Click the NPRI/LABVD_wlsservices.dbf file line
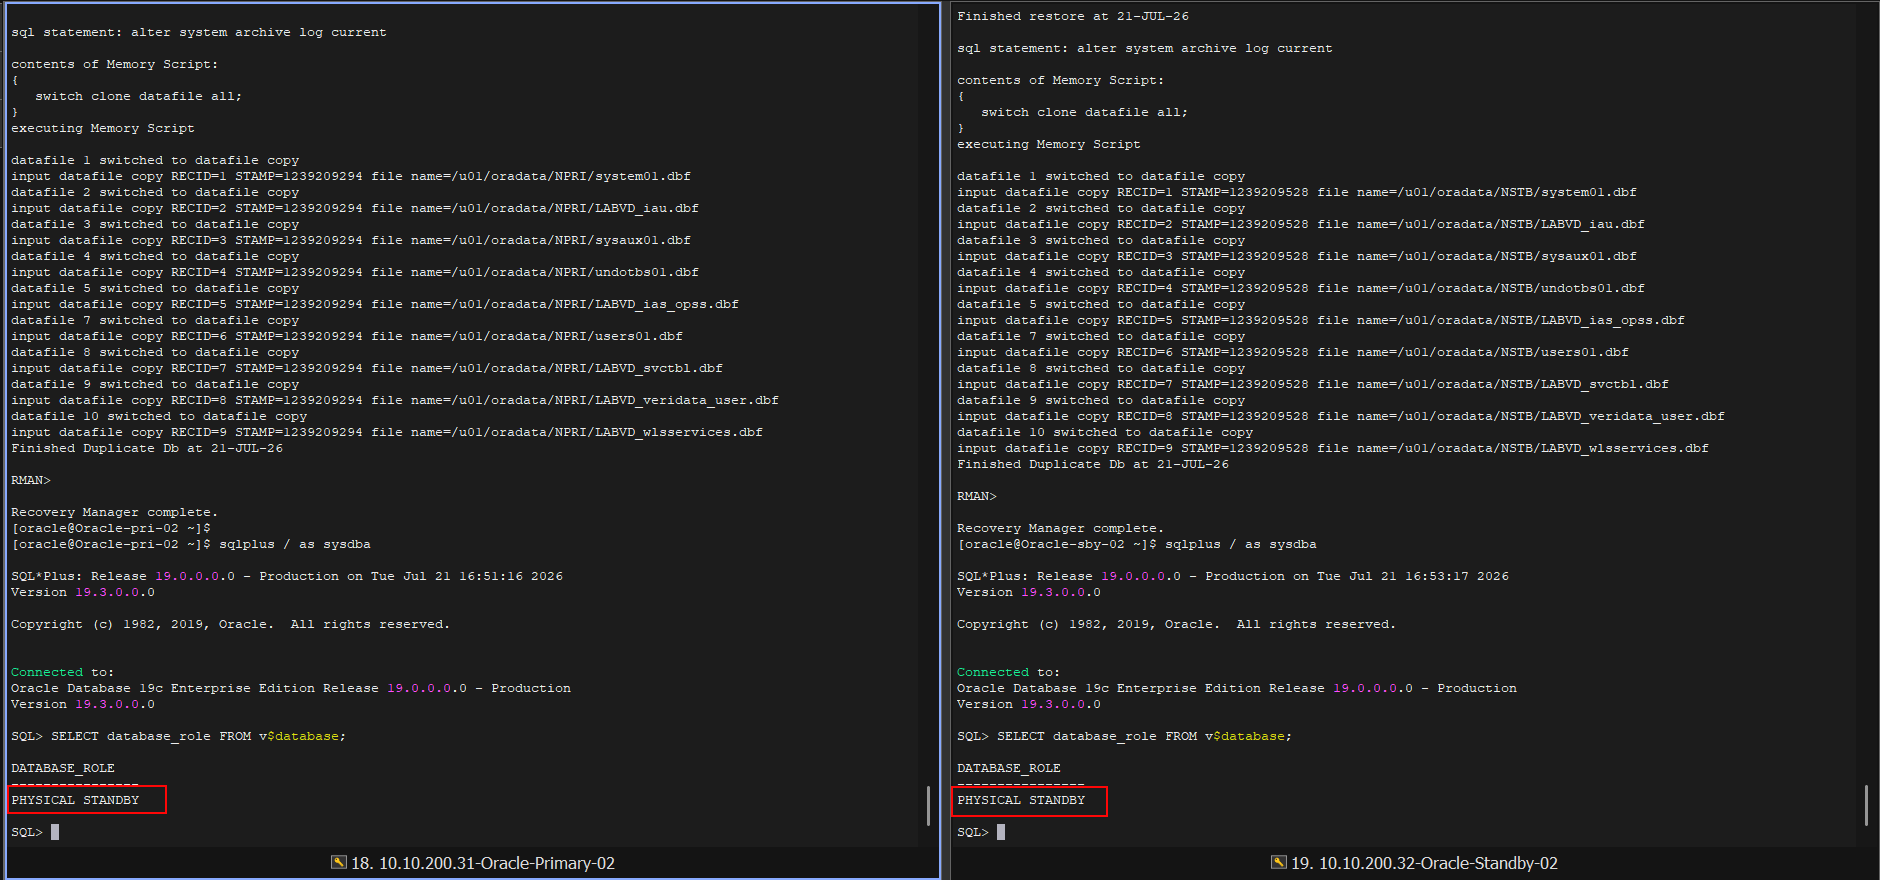Screen dimensions: 1880x880 [387, 432]
